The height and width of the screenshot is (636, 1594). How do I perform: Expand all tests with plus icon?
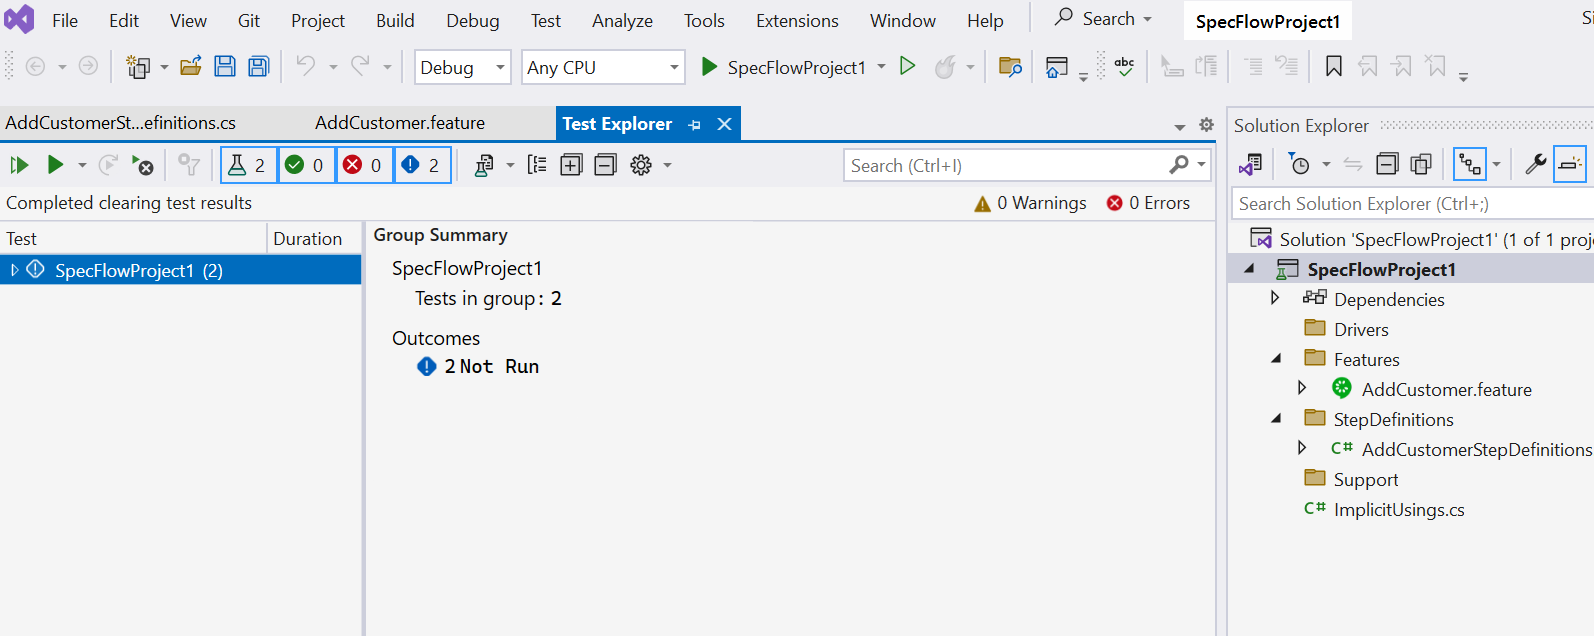coord(571,165)
